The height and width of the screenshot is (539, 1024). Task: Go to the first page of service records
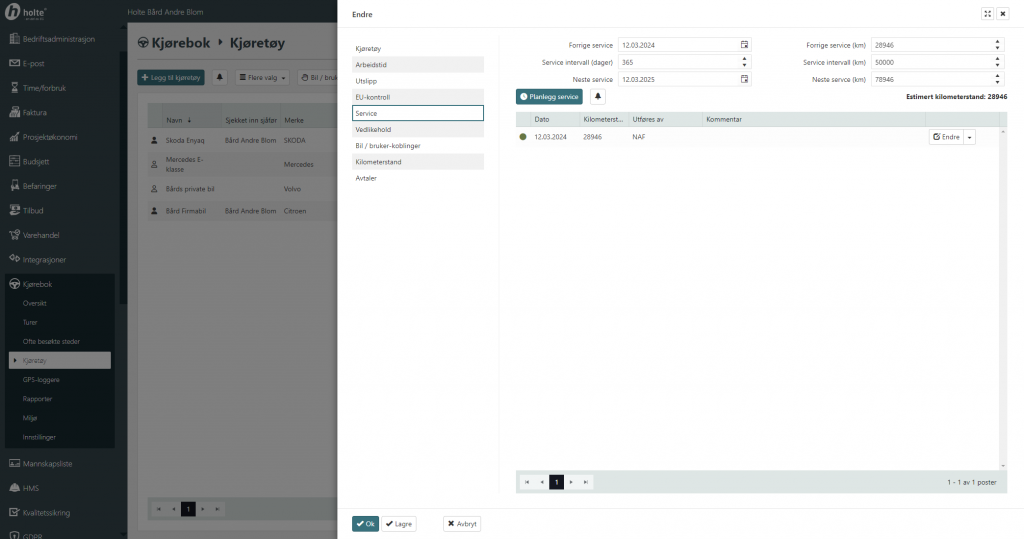(527, 482)
